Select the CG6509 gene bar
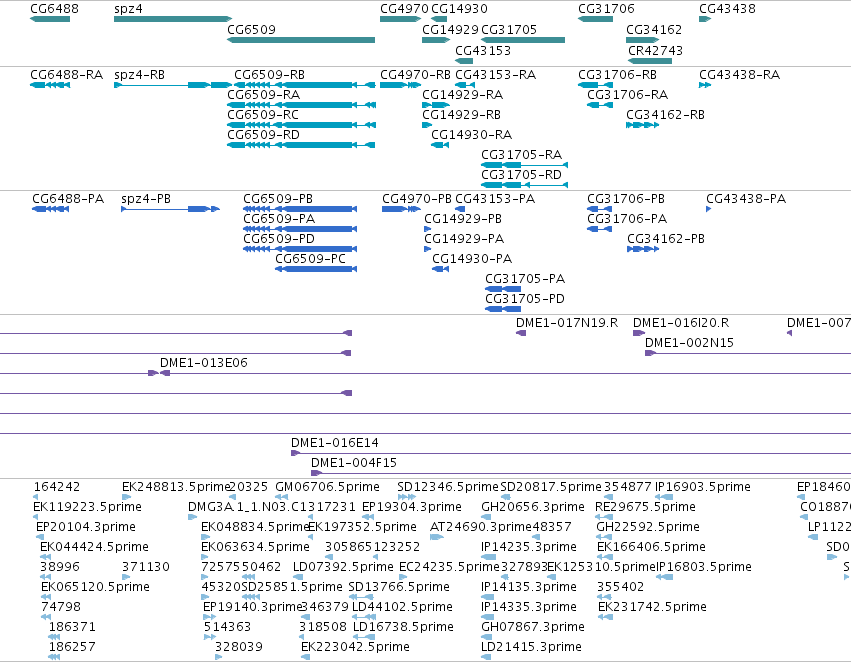This screenshot has width=851, height=662. (301, 40)
